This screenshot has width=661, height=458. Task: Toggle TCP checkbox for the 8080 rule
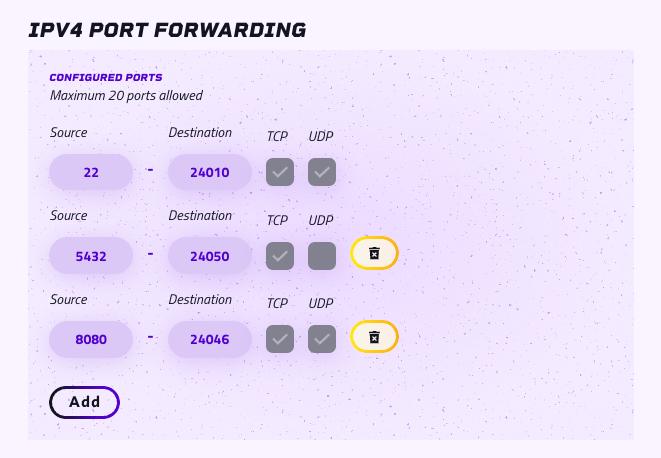280,339
